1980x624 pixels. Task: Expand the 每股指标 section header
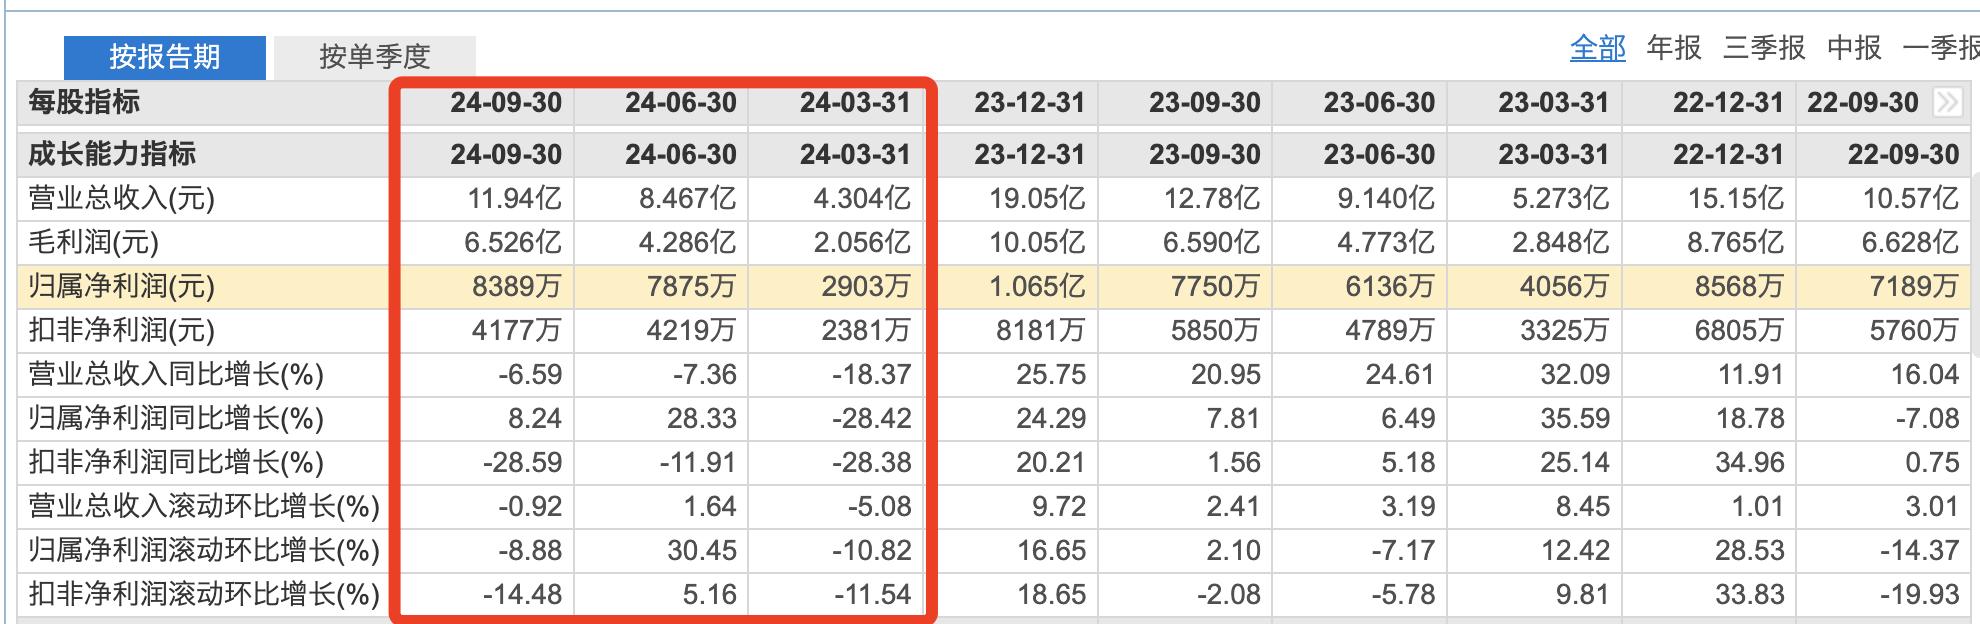pos(84,102)
